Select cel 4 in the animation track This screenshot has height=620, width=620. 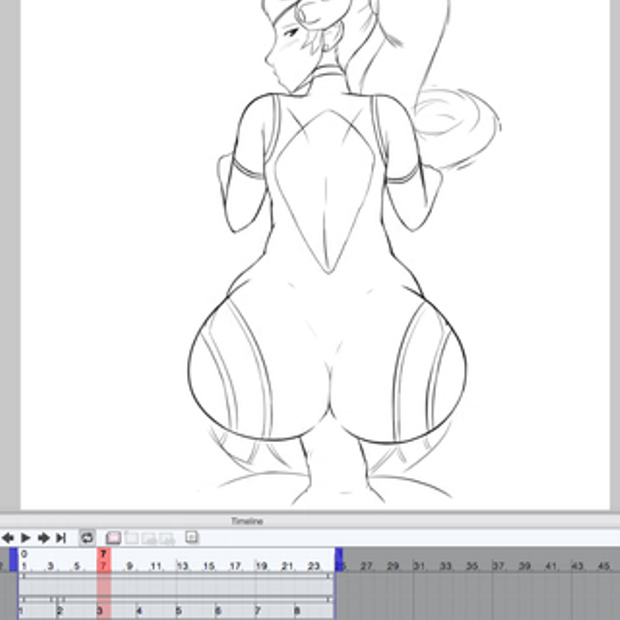(139, 611)
